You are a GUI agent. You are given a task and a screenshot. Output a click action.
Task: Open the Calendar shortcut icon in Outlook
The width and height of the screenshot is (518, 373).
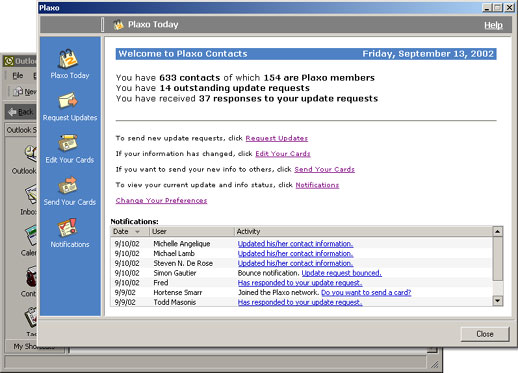pos(31,235)
